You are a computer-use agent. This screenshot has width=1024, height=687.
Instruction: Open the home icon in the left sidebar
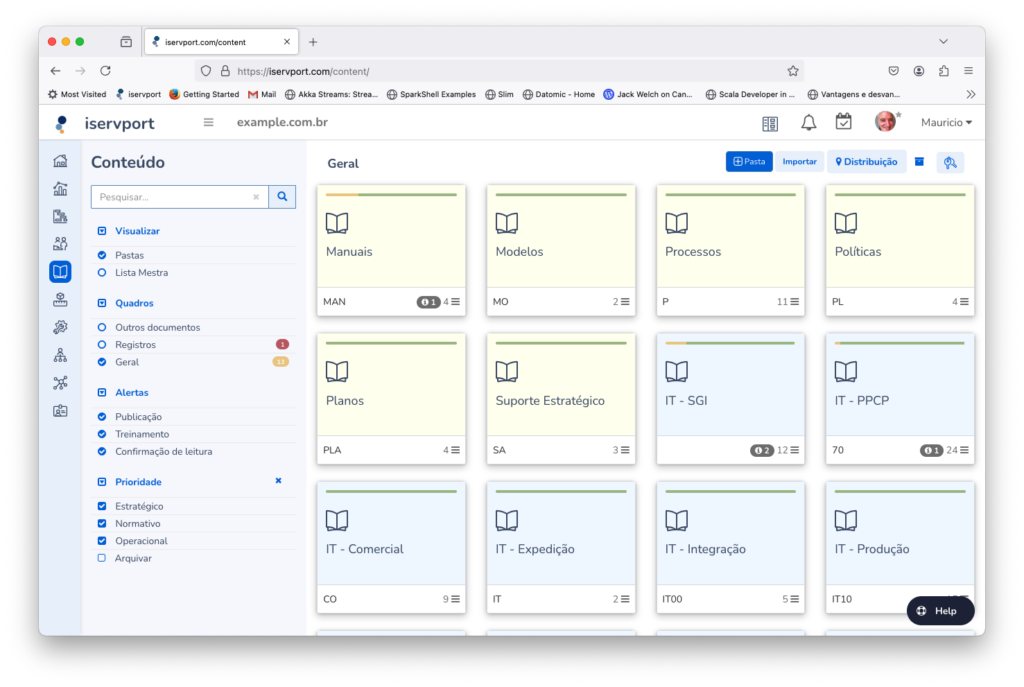tap(60, 161)
